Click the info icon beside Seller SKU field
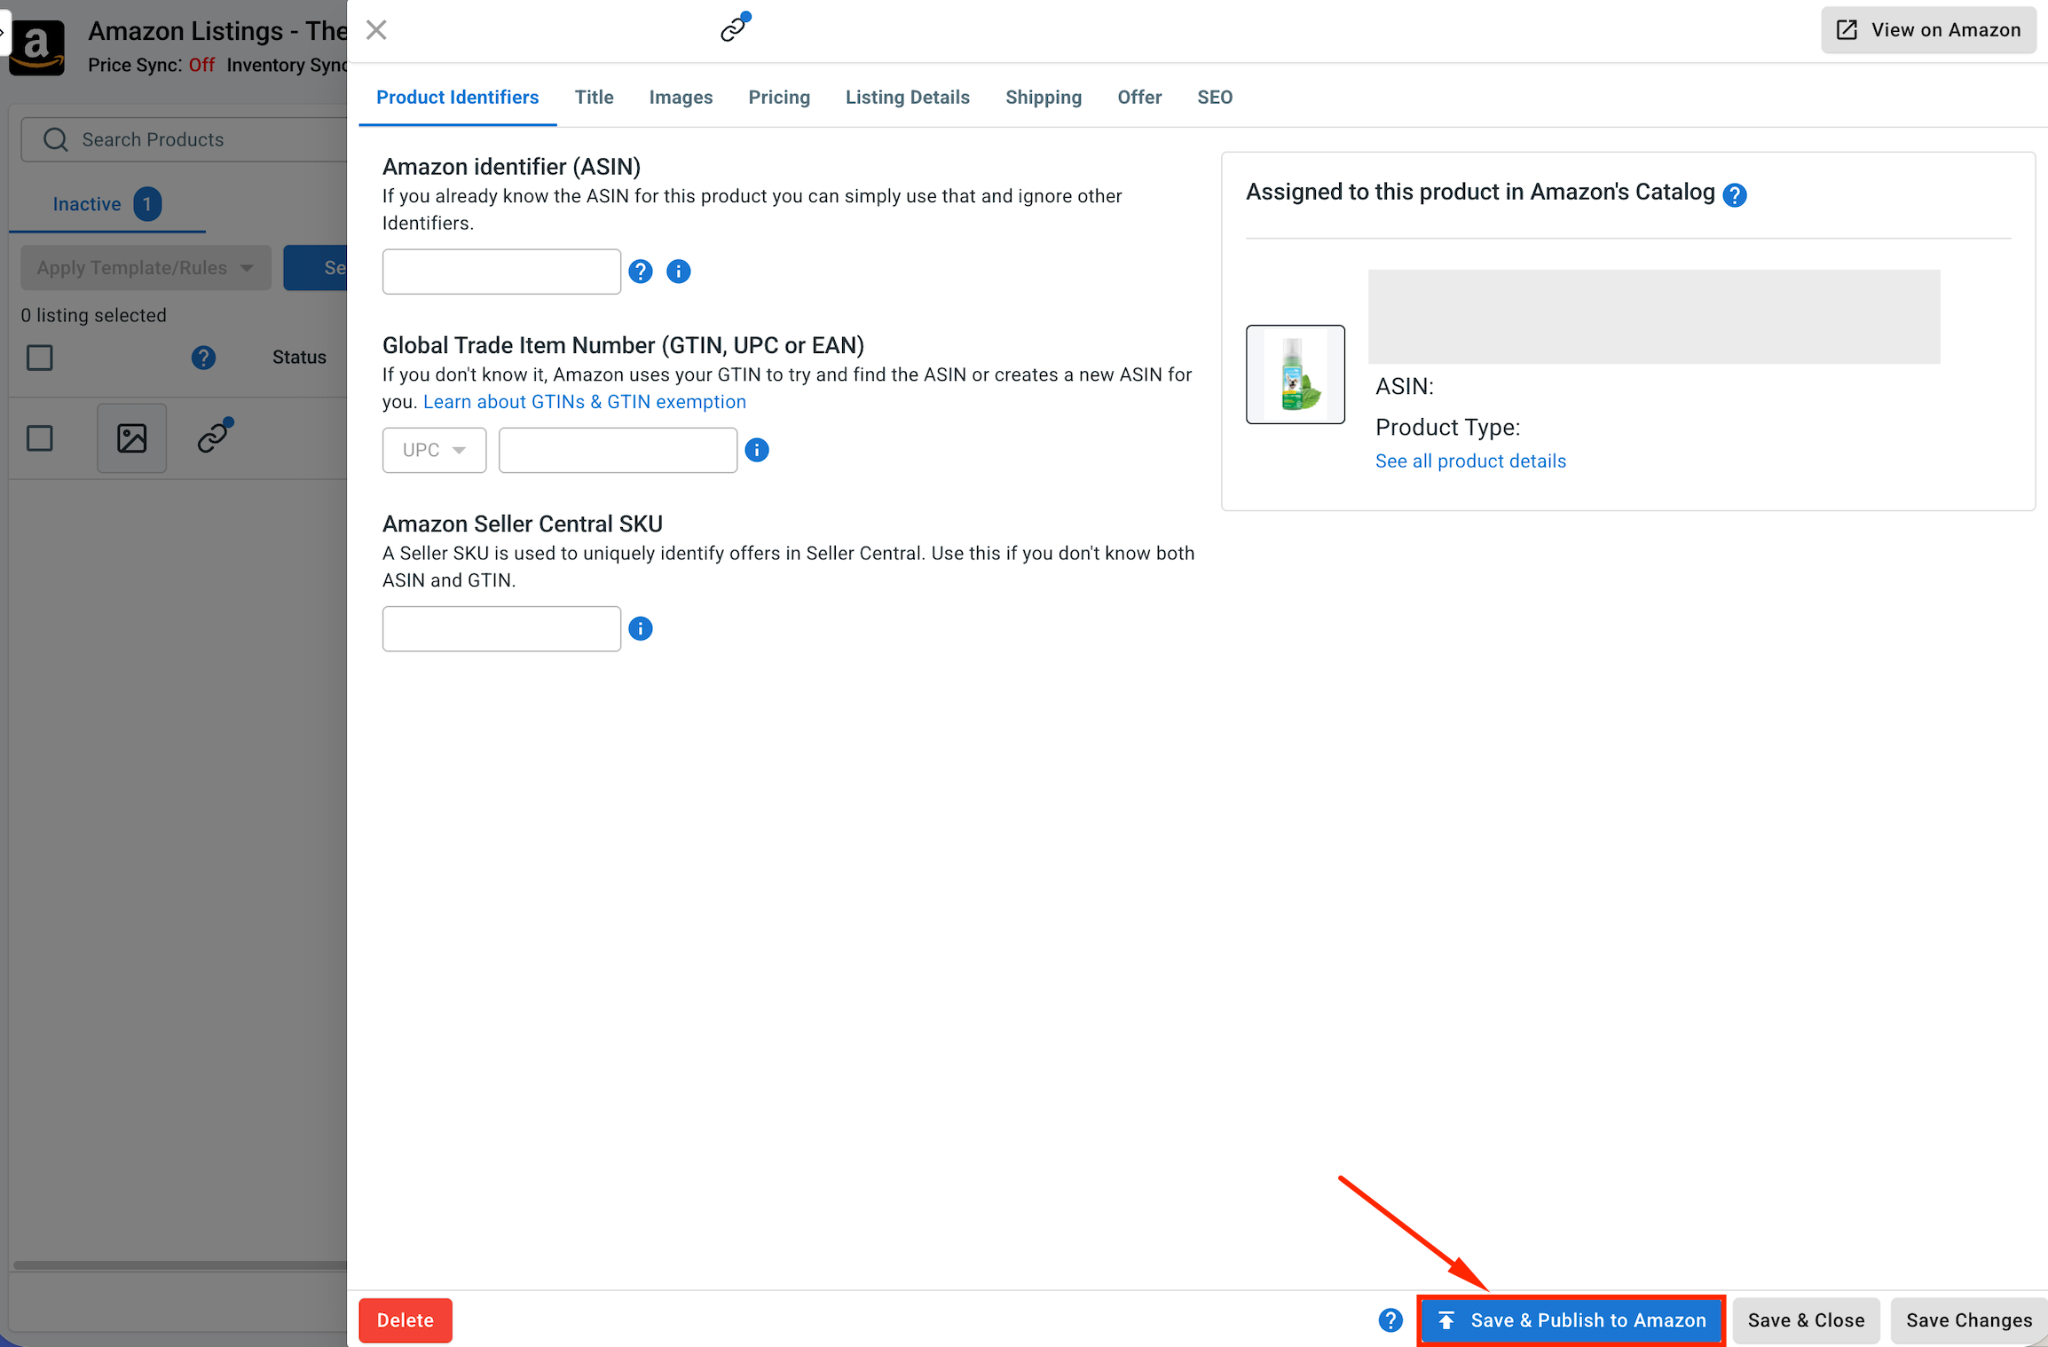This screenshot has height=1347, width=2048. (x=640, y=629)
